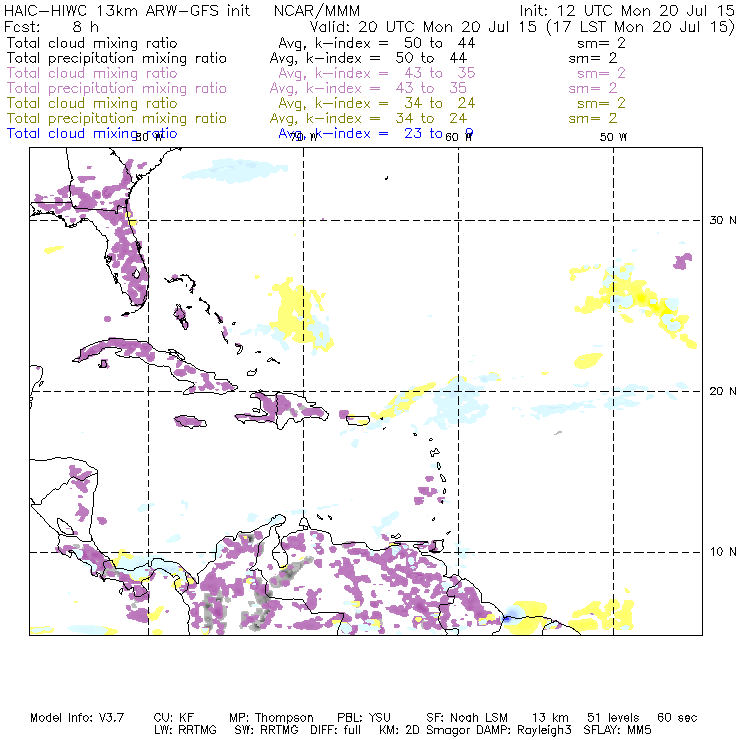Click the "SFLAY: MM5" footer text
The image size is (740, 740).
[x=617, y=730]
